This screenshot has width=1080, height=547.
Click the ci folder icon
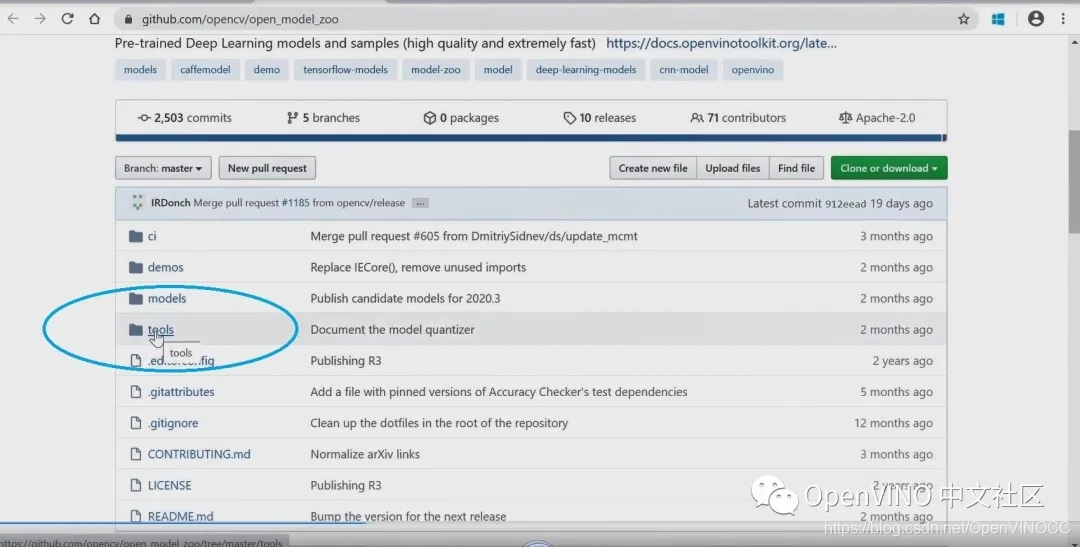136,236
